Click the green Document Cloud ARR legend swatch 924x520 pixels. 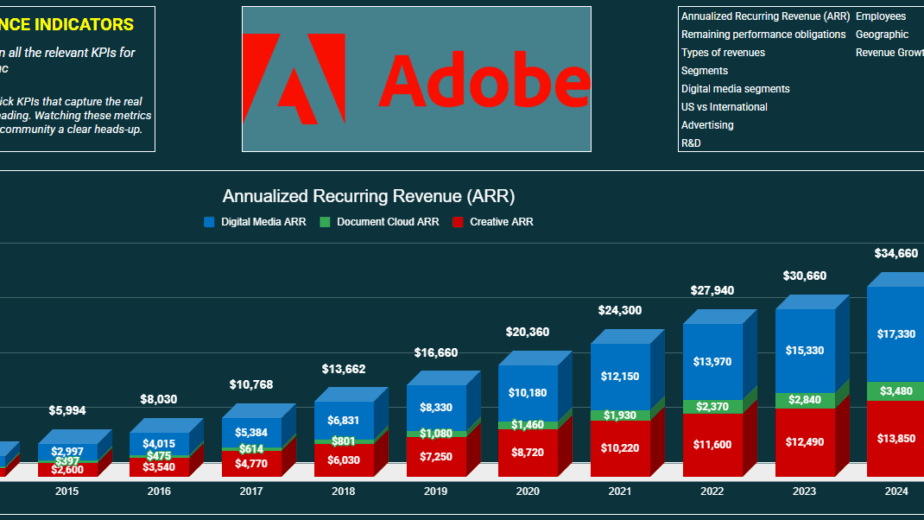tap(325, 222)
